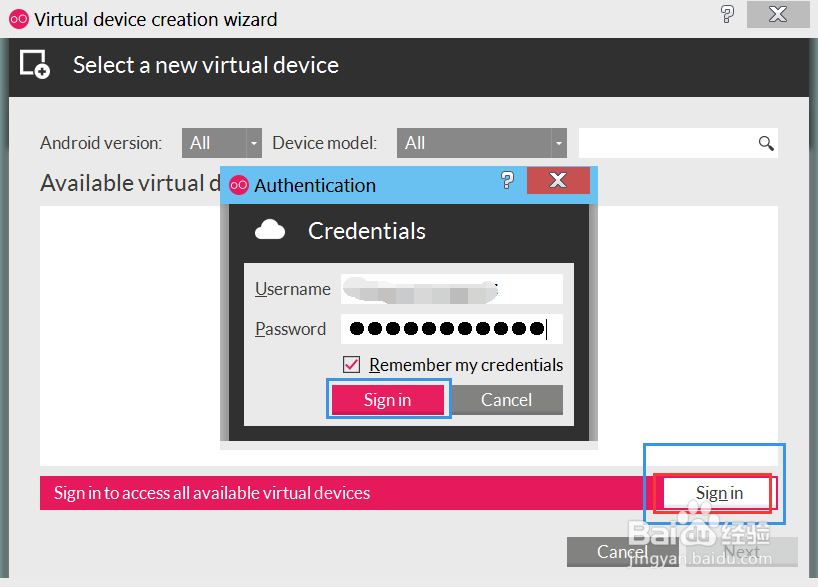Cancel the Authentication credentials dialog
Viewport: 818px width, 587px height.
(507, 400)
